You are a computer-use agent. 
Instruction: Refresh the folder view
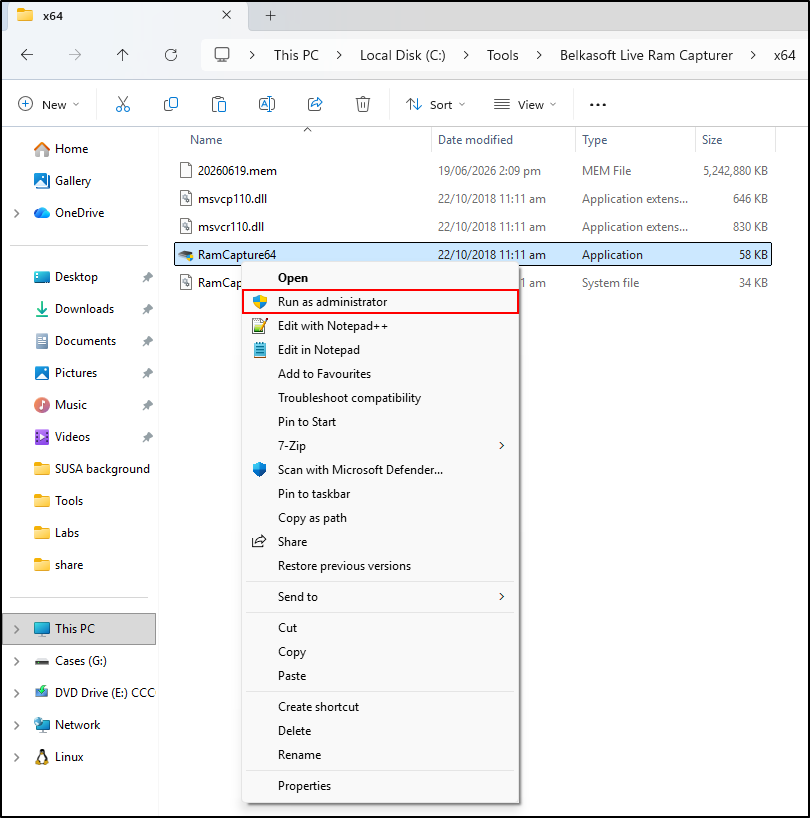click(x=171, y=55)
